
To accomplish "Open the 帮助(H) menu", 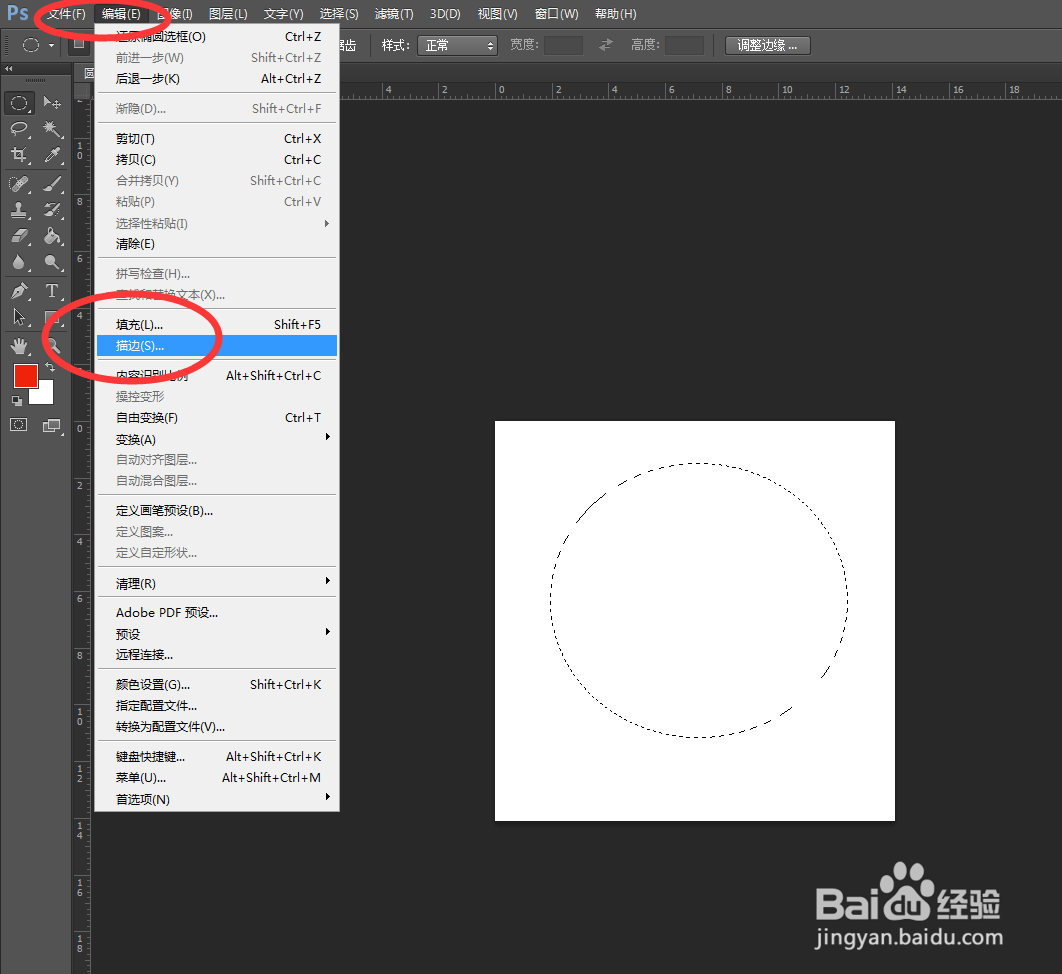I will 616,14.
